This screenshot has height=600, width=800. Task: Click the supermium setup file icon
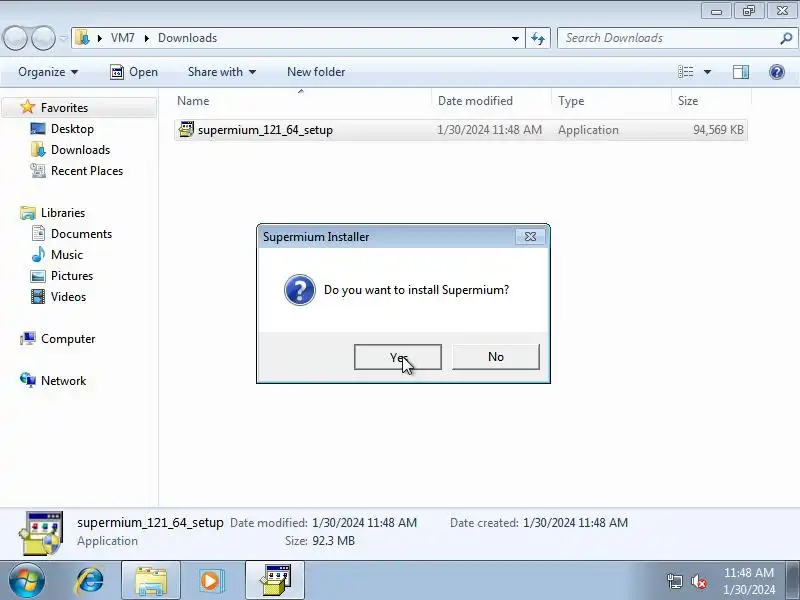[x=186, y=130]
